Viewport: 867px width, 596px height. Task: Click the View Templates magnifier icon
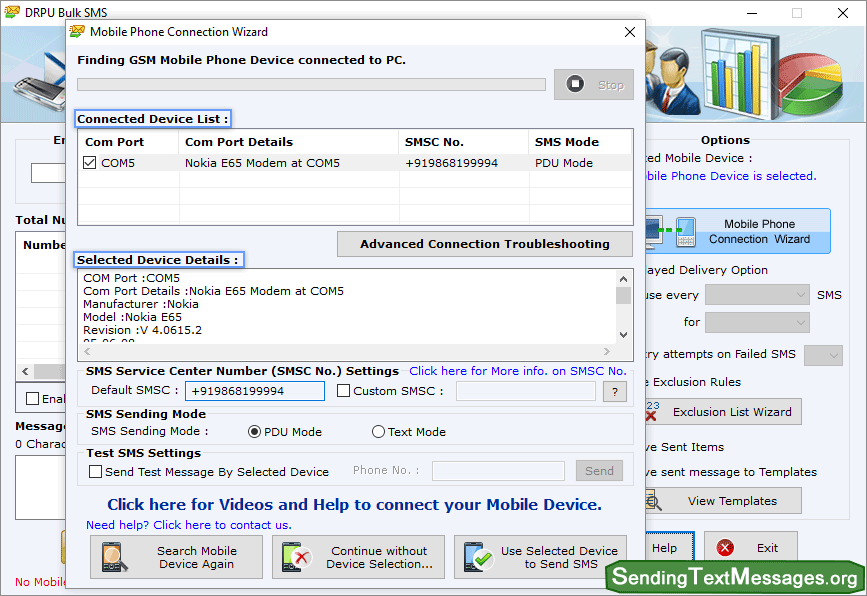[654, 501]
